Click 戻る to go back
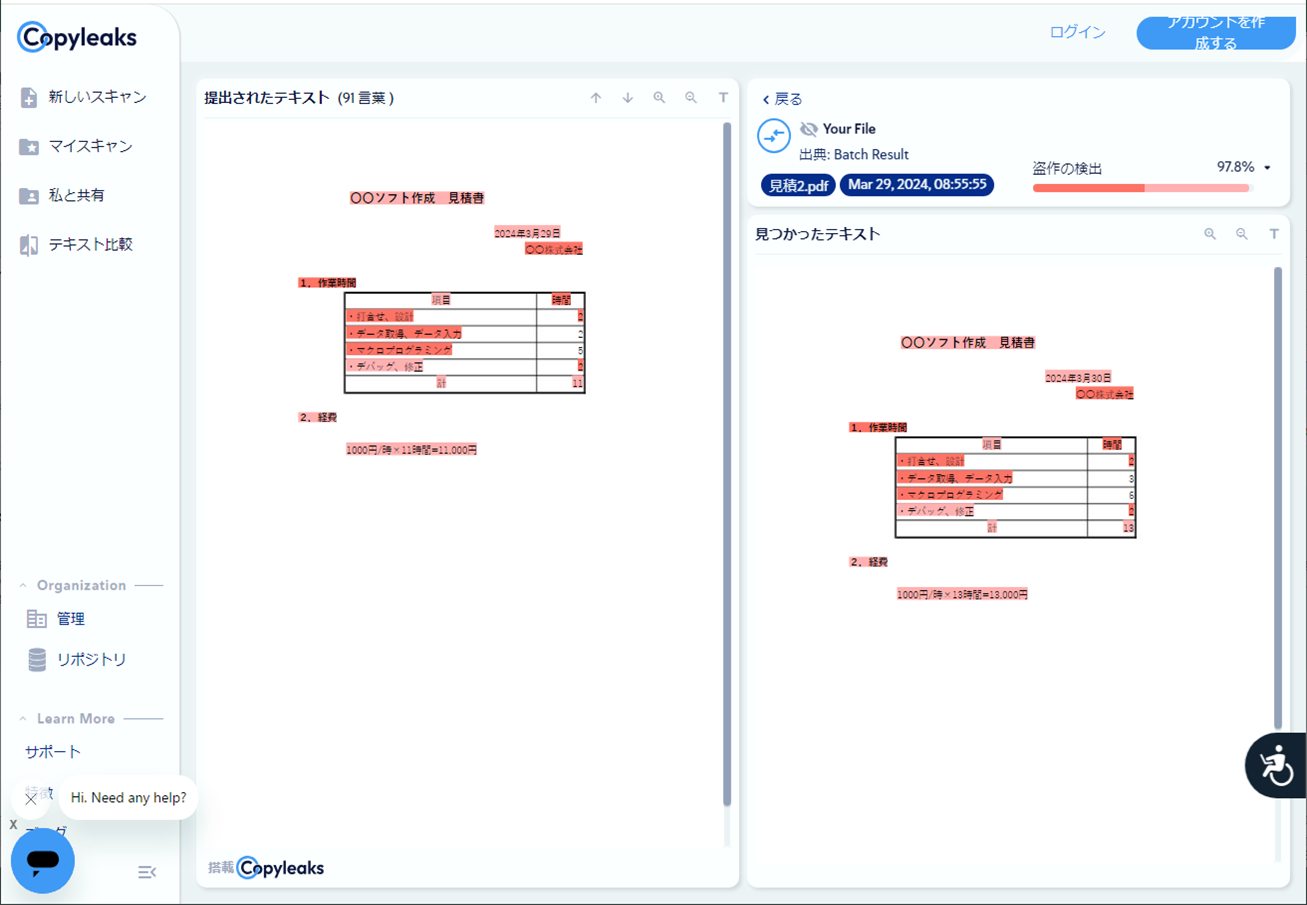 click(x=782, y=99)
